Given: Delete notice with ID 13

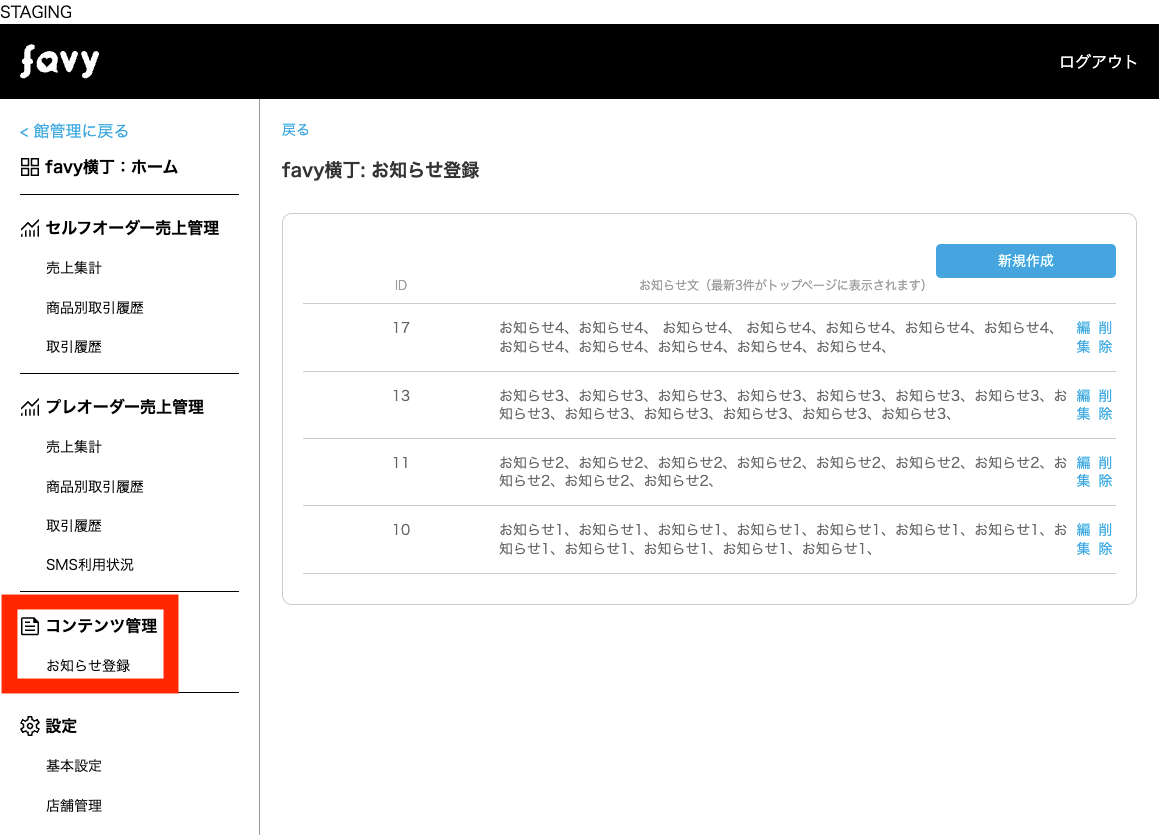Looking at the screenshot, I should (1105, 404).
